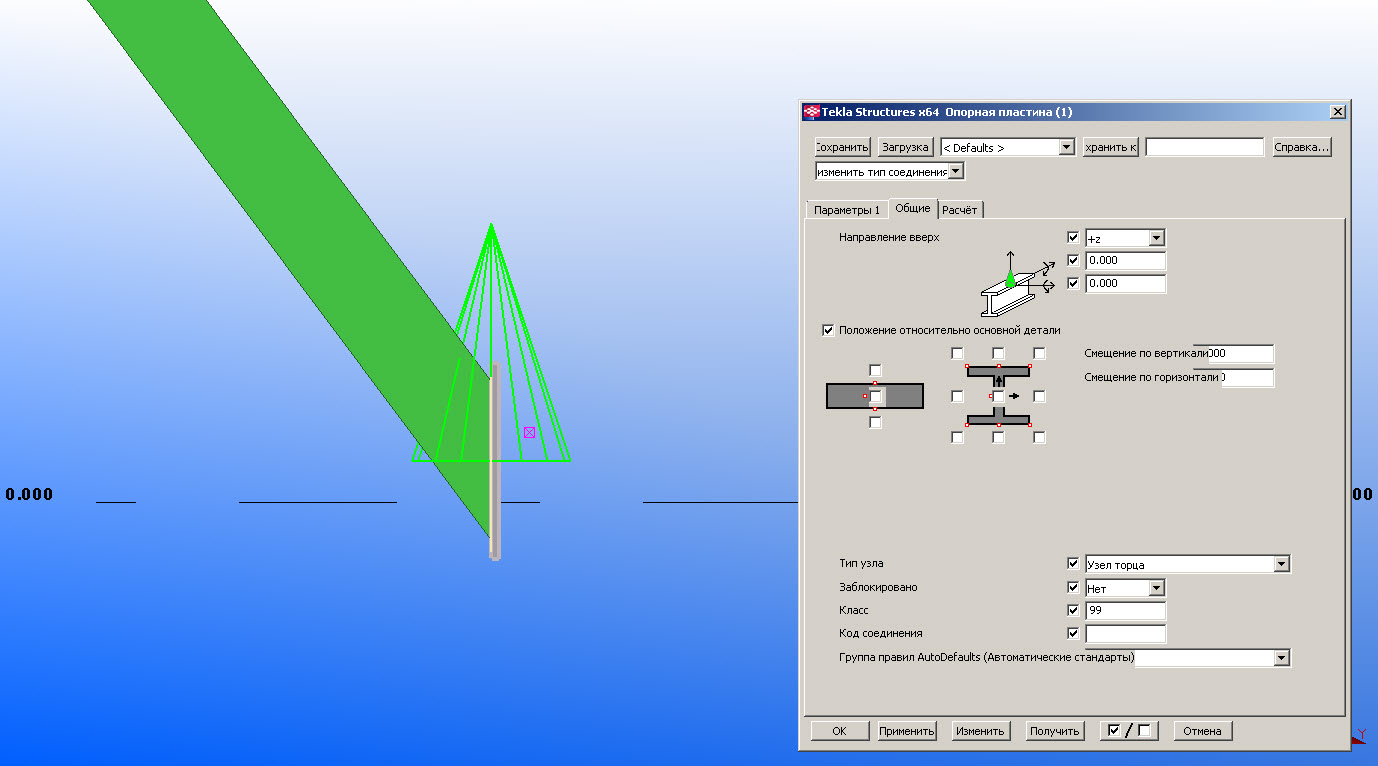Click the Tekla Structures logo in title bar
Viewport: 1378px width, 766px height.
(811, 112)
